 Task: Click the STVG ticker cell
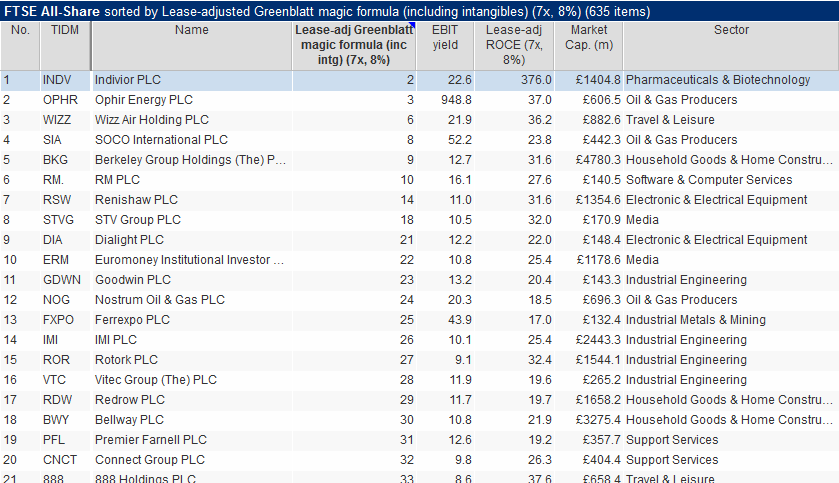coord(65,220)
